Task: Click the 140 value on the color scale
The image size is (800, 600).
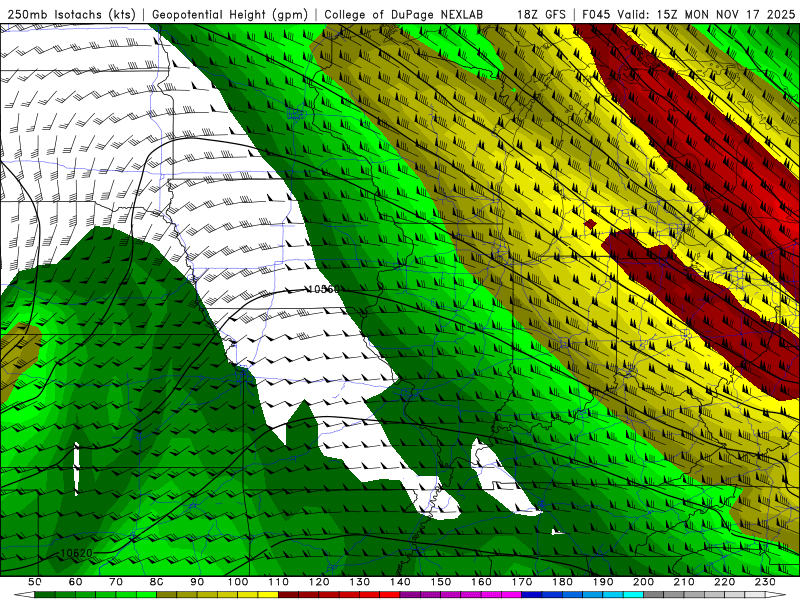Action: click(x=401, y=582)
